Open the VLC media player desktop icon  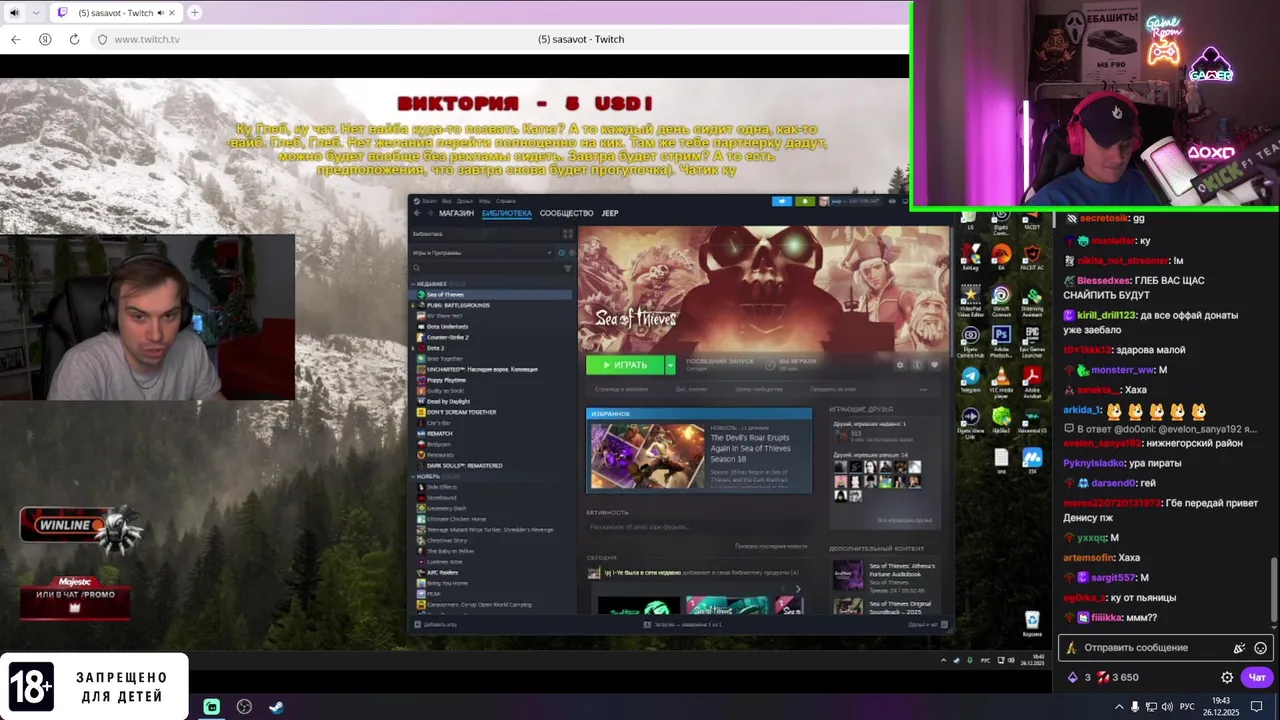click(1001, 380)
